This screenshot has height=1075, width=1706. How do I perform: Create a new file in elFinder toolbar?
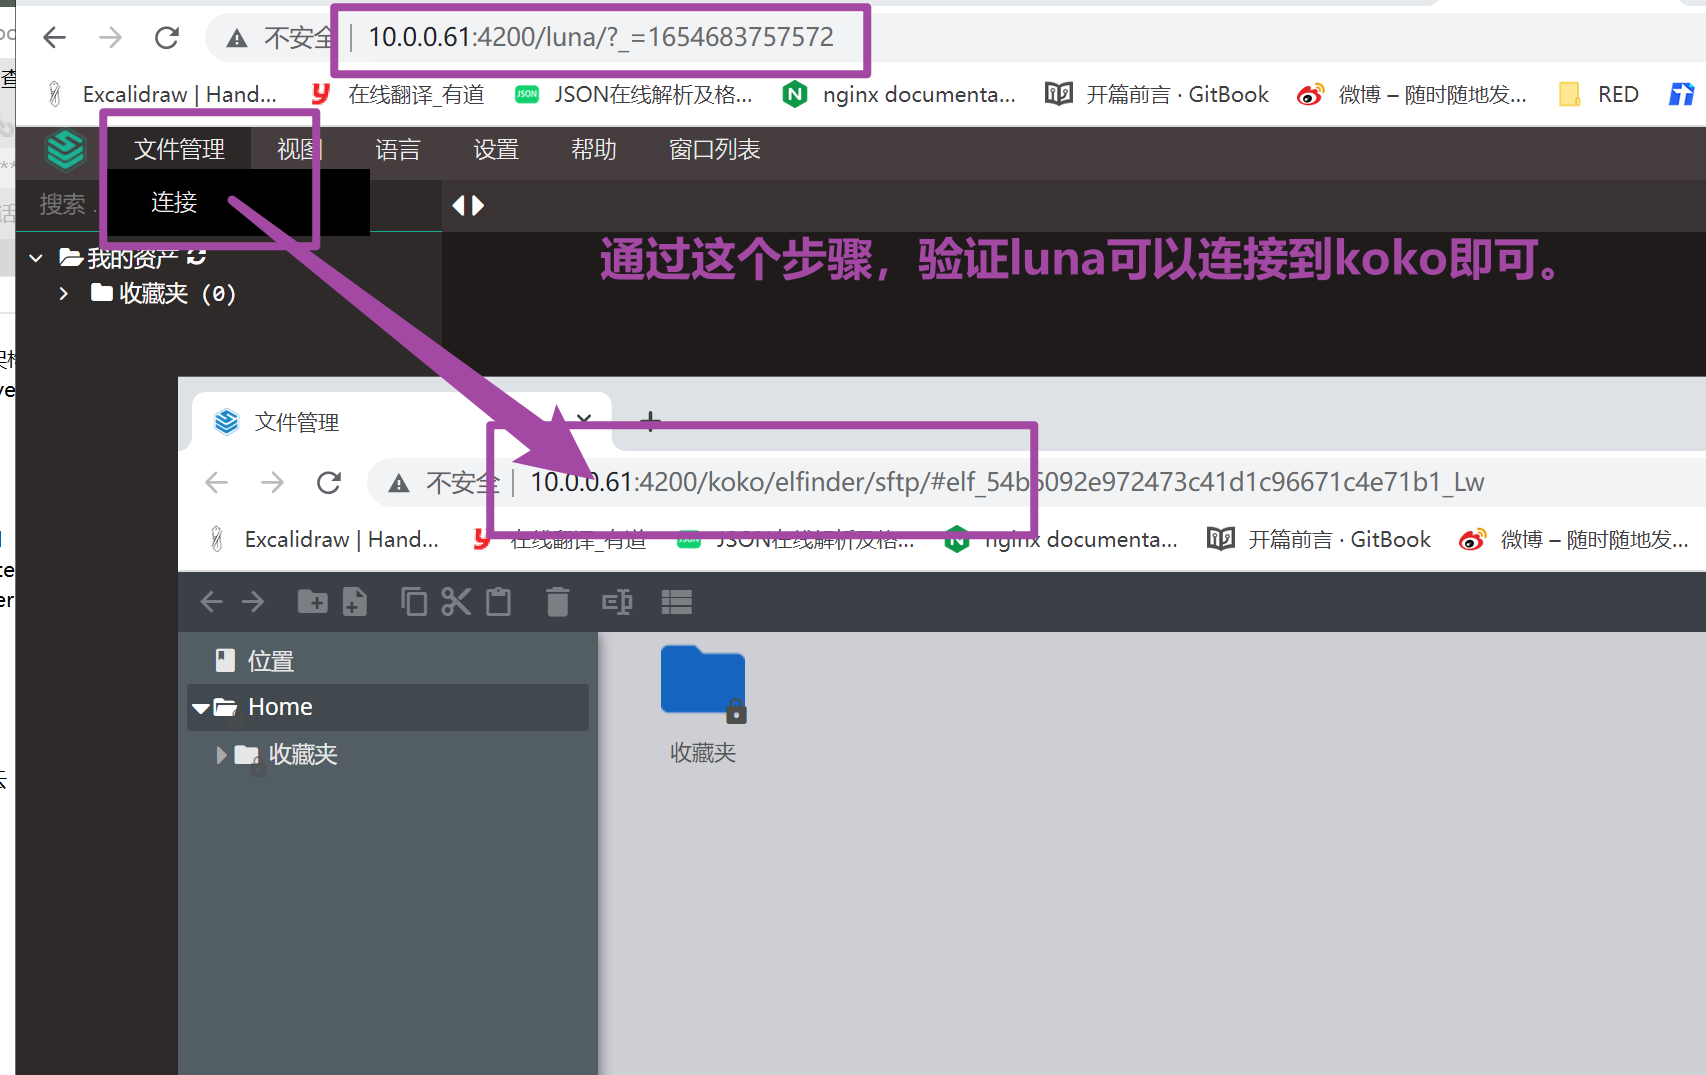355,601
